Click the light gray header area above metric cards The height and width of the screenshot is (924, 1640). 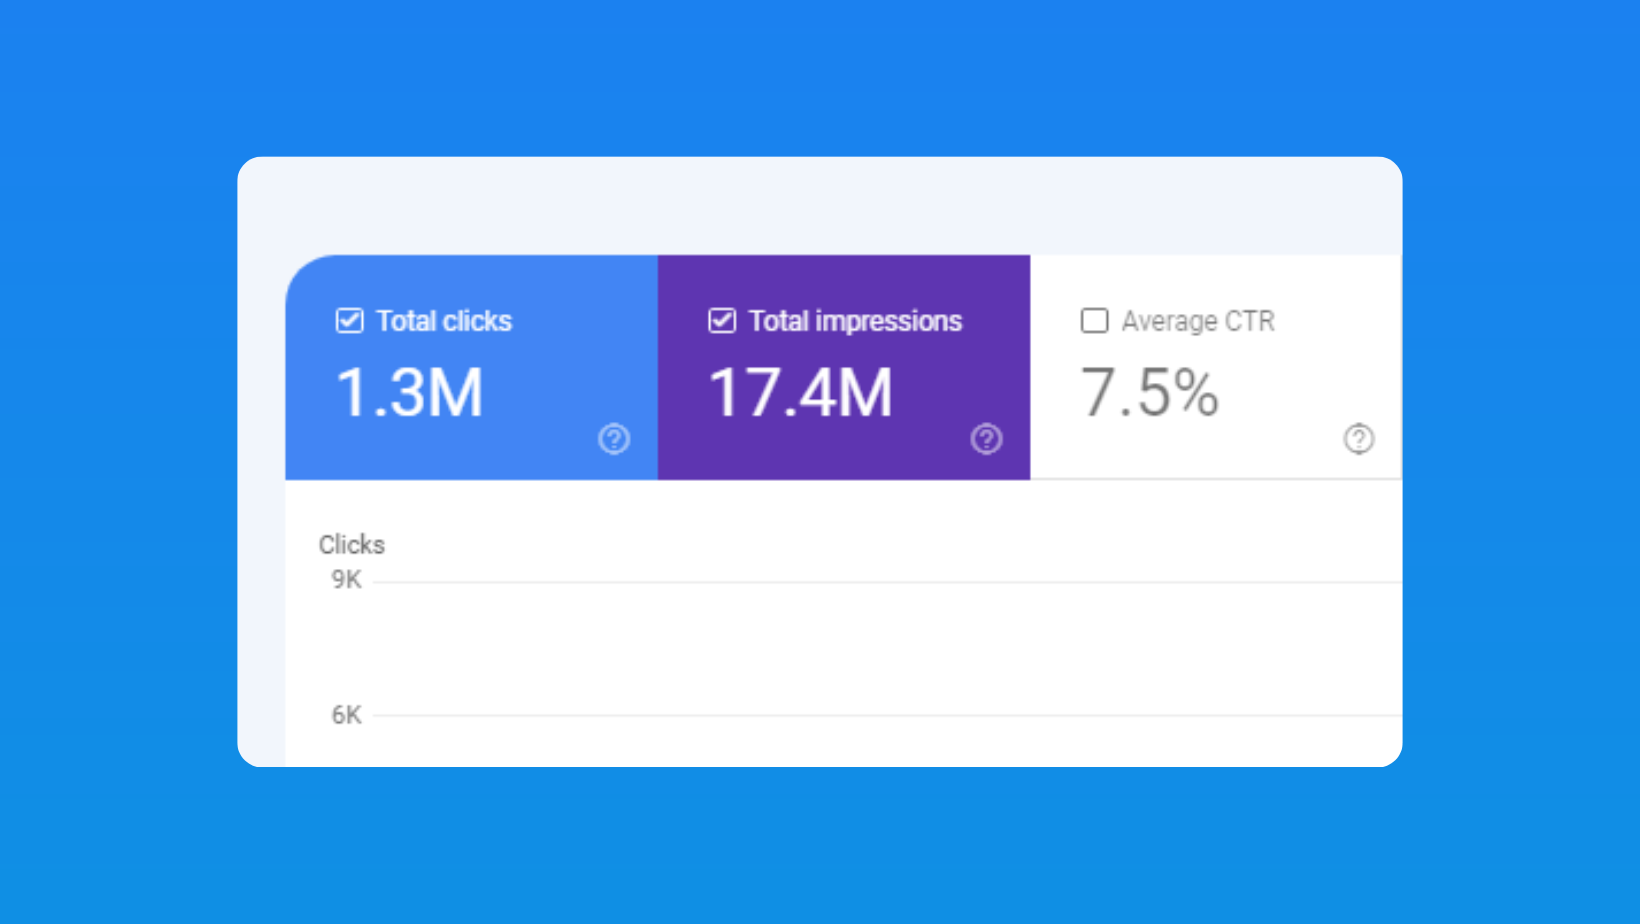820,205
